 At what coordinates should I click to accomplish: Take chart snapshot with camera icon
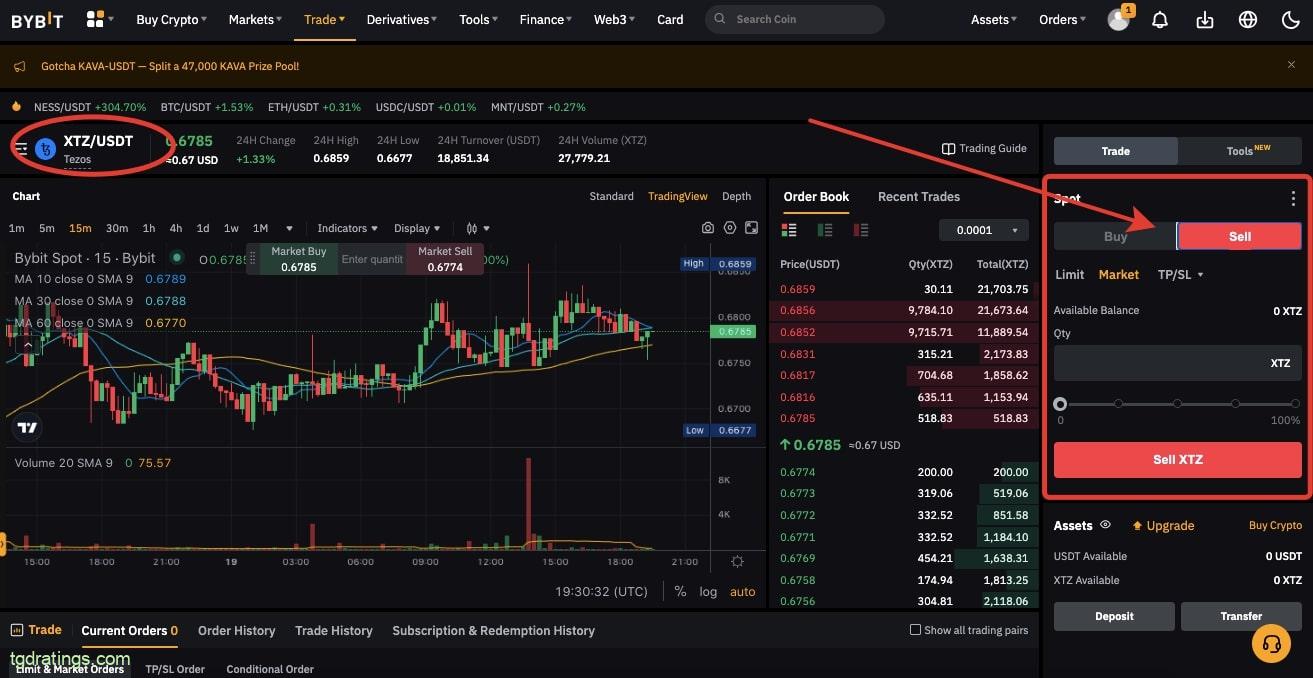708,228
